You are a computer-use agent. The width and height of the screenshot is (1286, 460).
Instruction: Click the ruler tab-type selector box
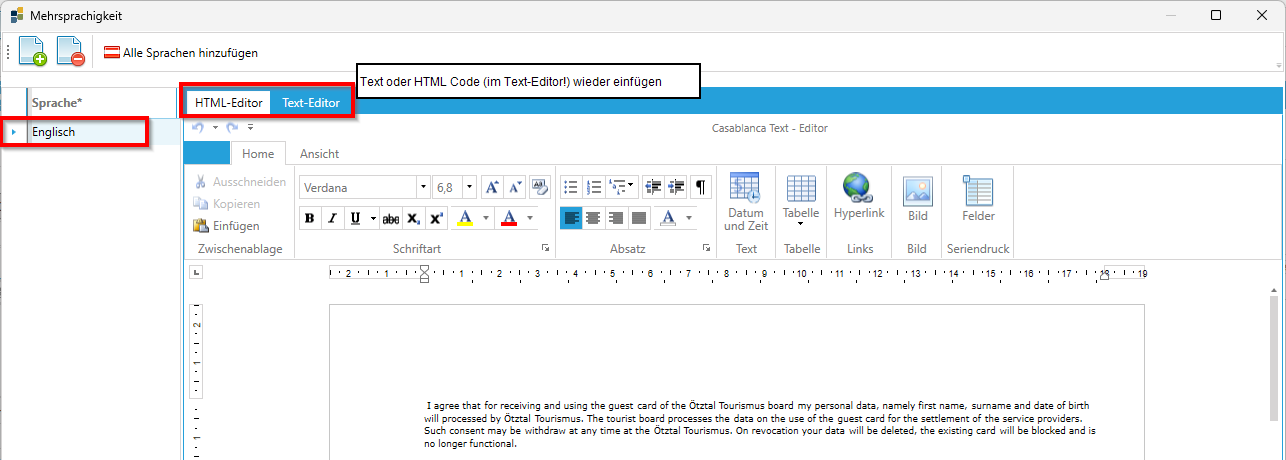tap(196, 272)
